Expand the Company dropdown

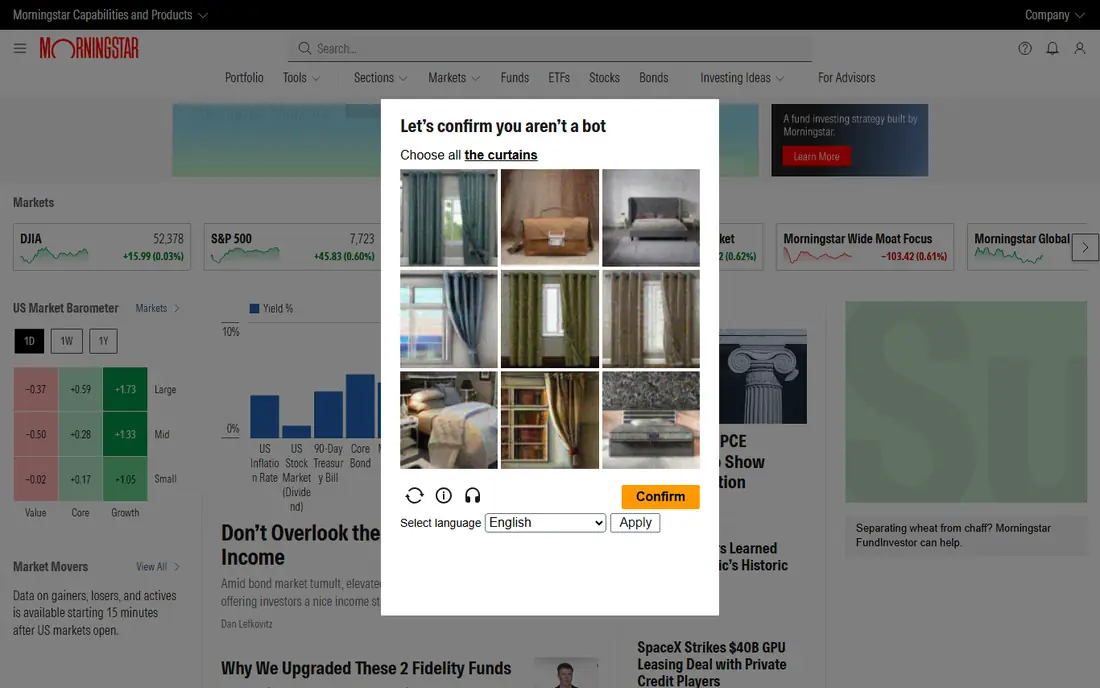pos(1054,15)
